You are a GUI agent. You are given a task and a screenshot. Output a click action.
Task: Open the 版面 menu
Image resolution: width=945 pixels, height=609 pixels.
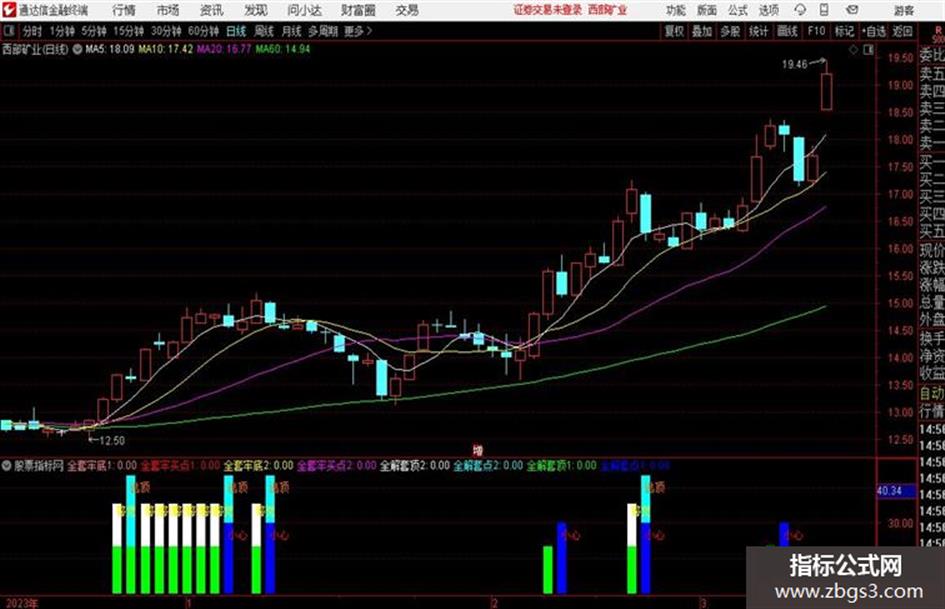[706, 10]
